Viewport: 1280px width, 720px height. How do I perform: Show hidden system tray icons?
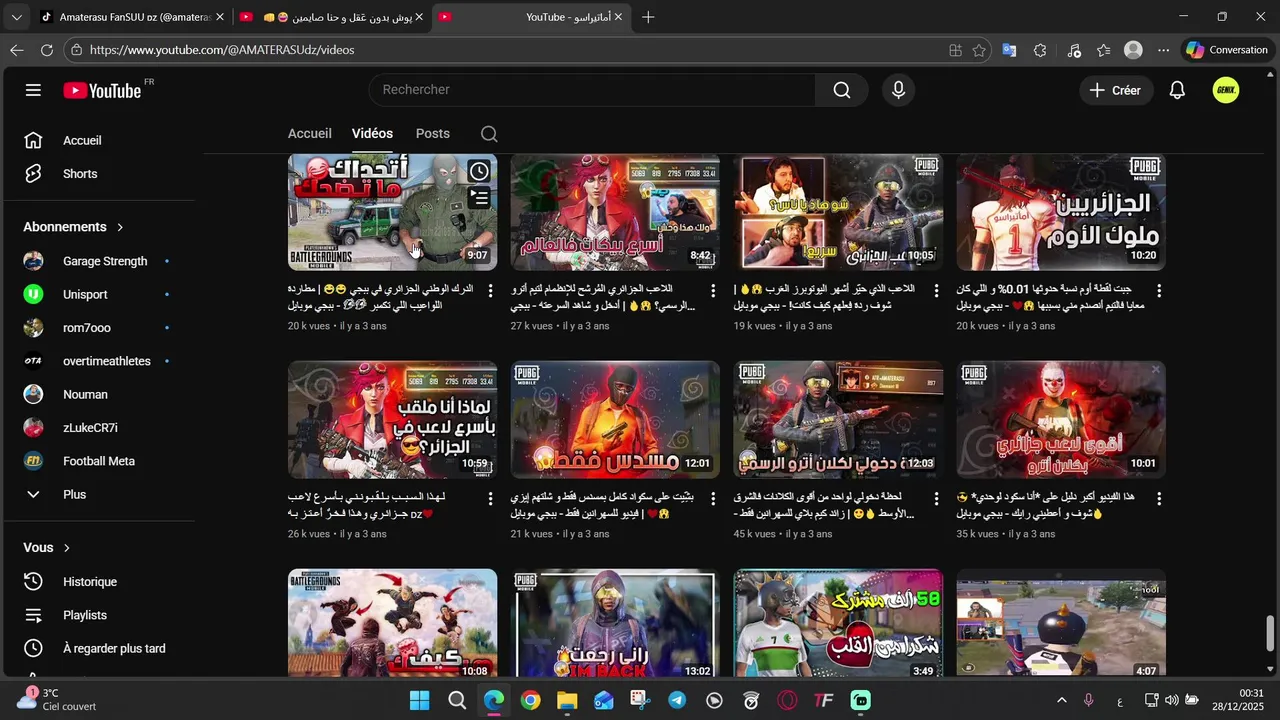coord(1061,700)
